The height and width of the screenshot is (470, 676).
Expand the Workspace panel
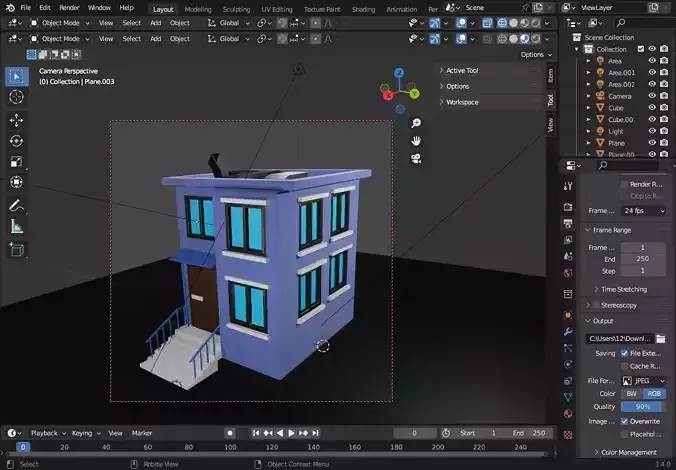coord(462,102)
